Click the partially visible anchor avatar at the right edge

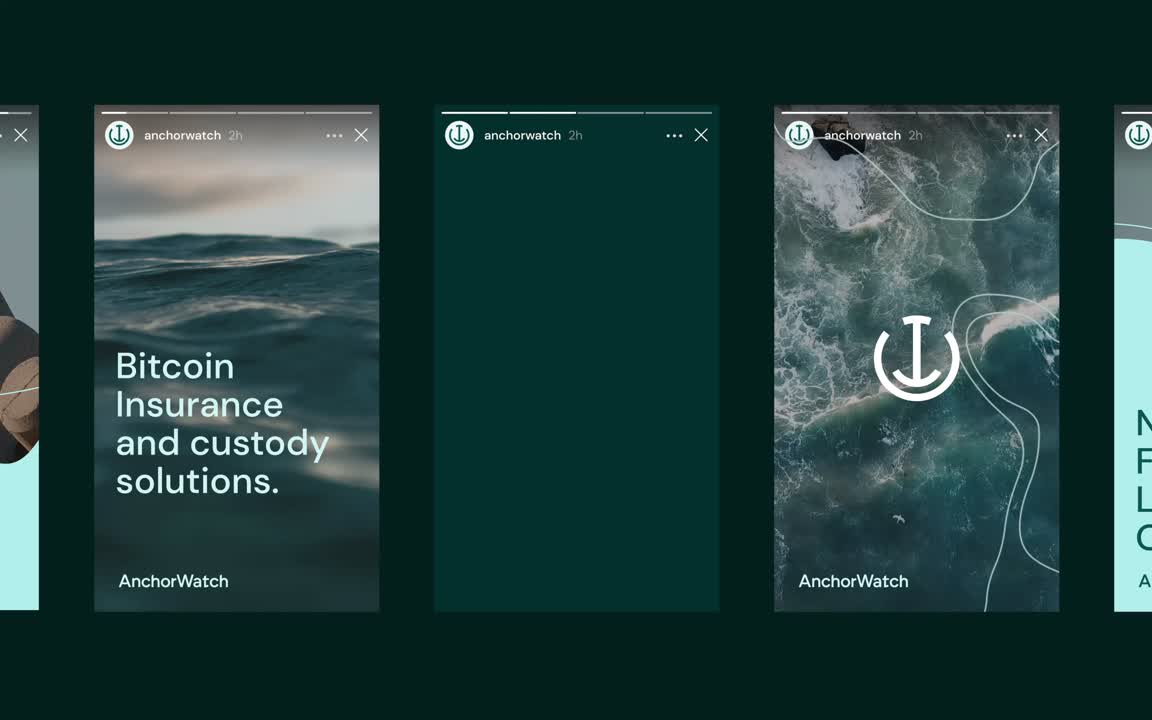point(1138,134)
